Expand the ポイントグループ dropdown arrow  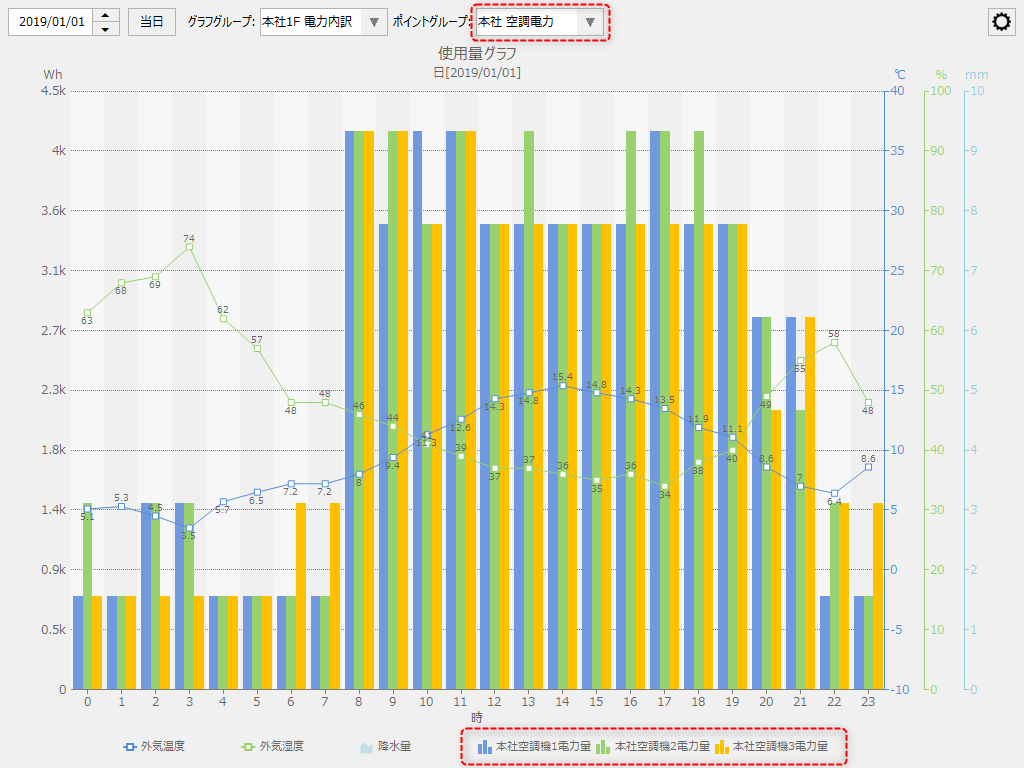[590, 22]
